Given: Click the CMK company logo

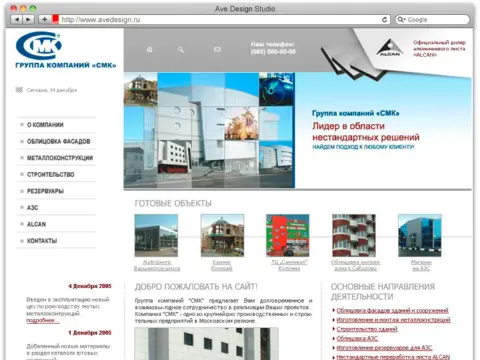Looking at the screenshot, I should 39,45.
